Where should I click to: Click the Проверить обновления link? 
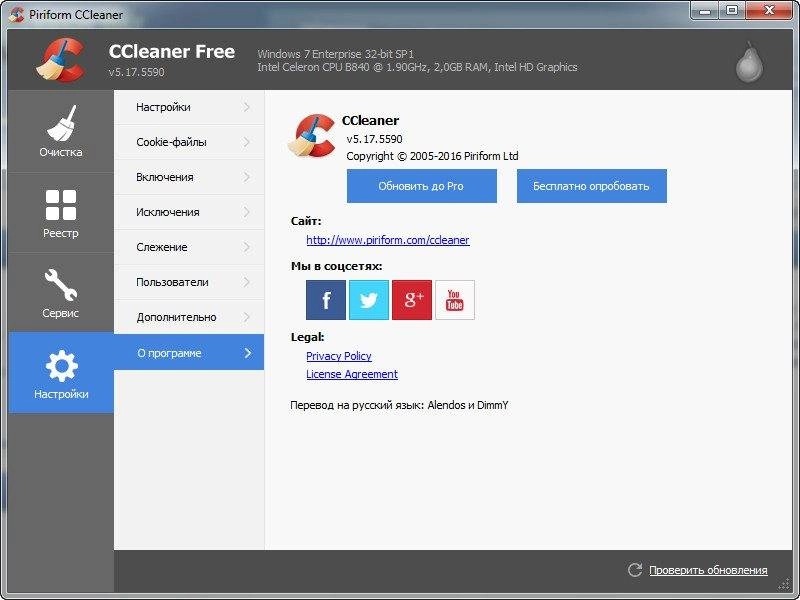pos(708,570)
